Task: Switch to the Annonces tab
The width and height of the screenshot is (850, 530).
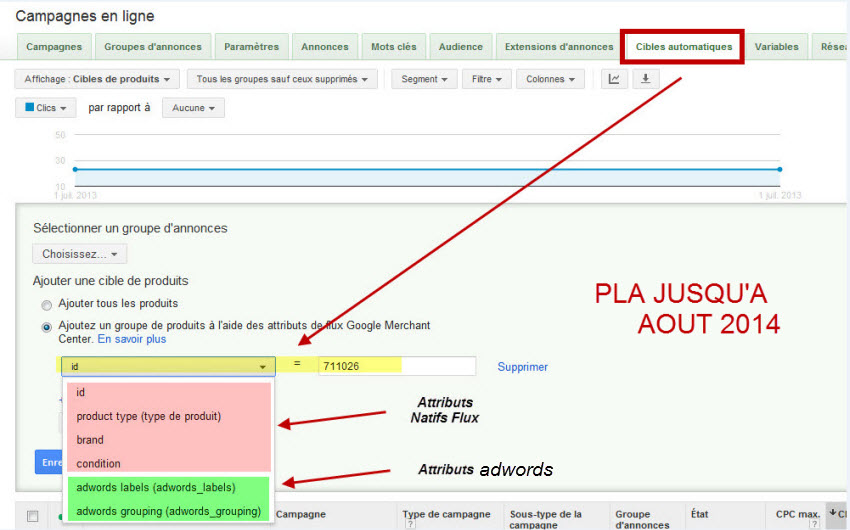Action: click(325, 47)
